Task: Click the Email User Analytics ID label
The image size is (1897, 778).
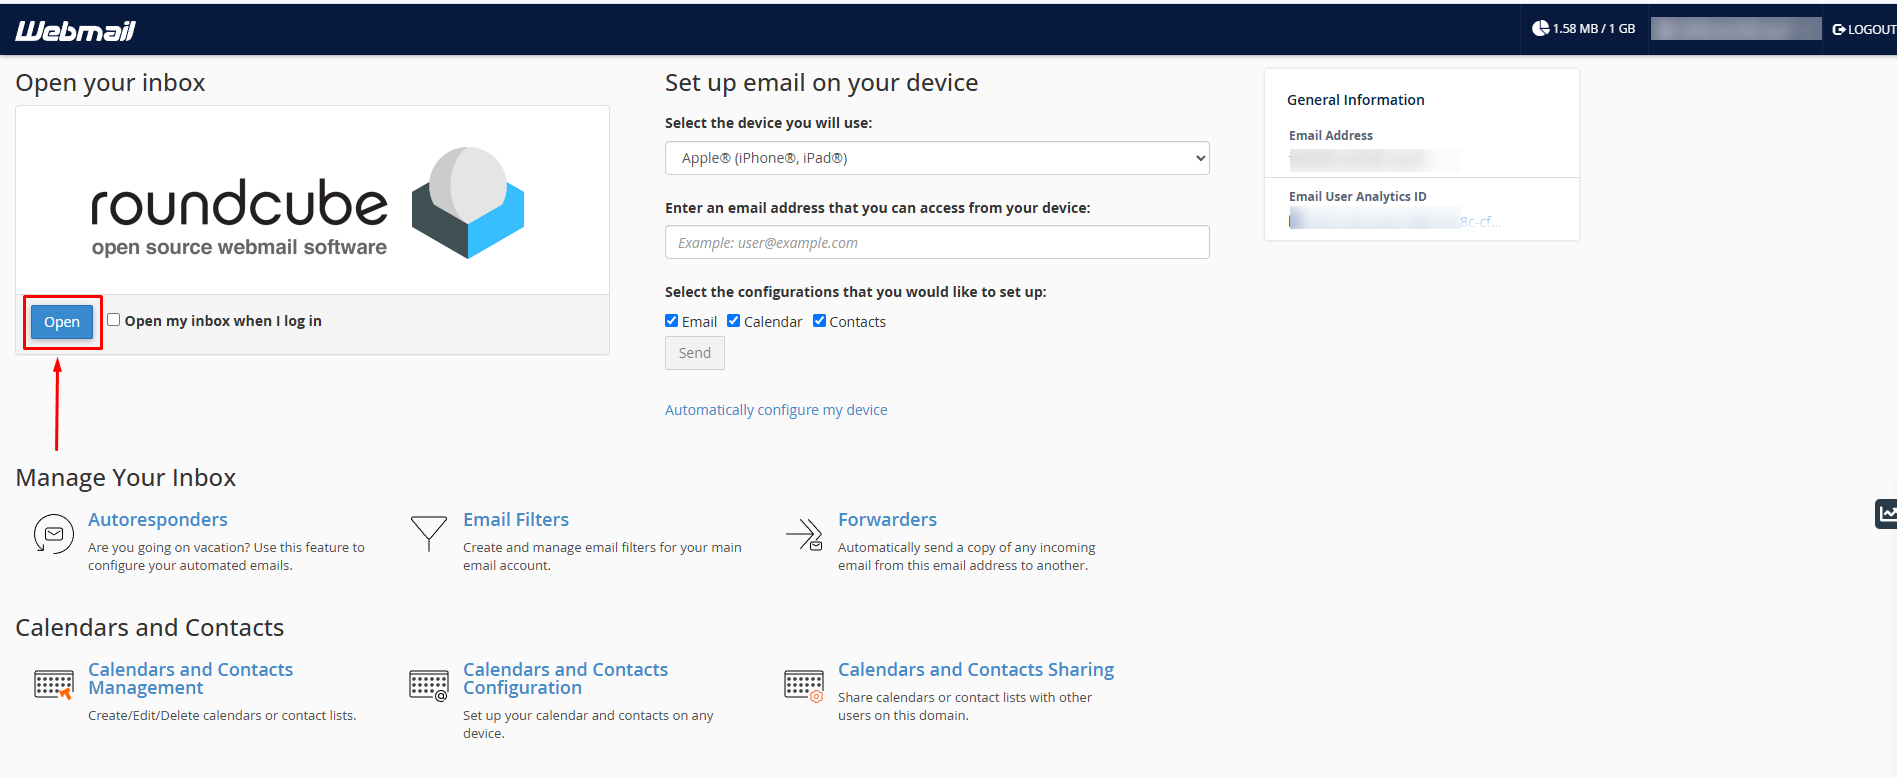Action: pyautogui.click(x=1357, y=197)
